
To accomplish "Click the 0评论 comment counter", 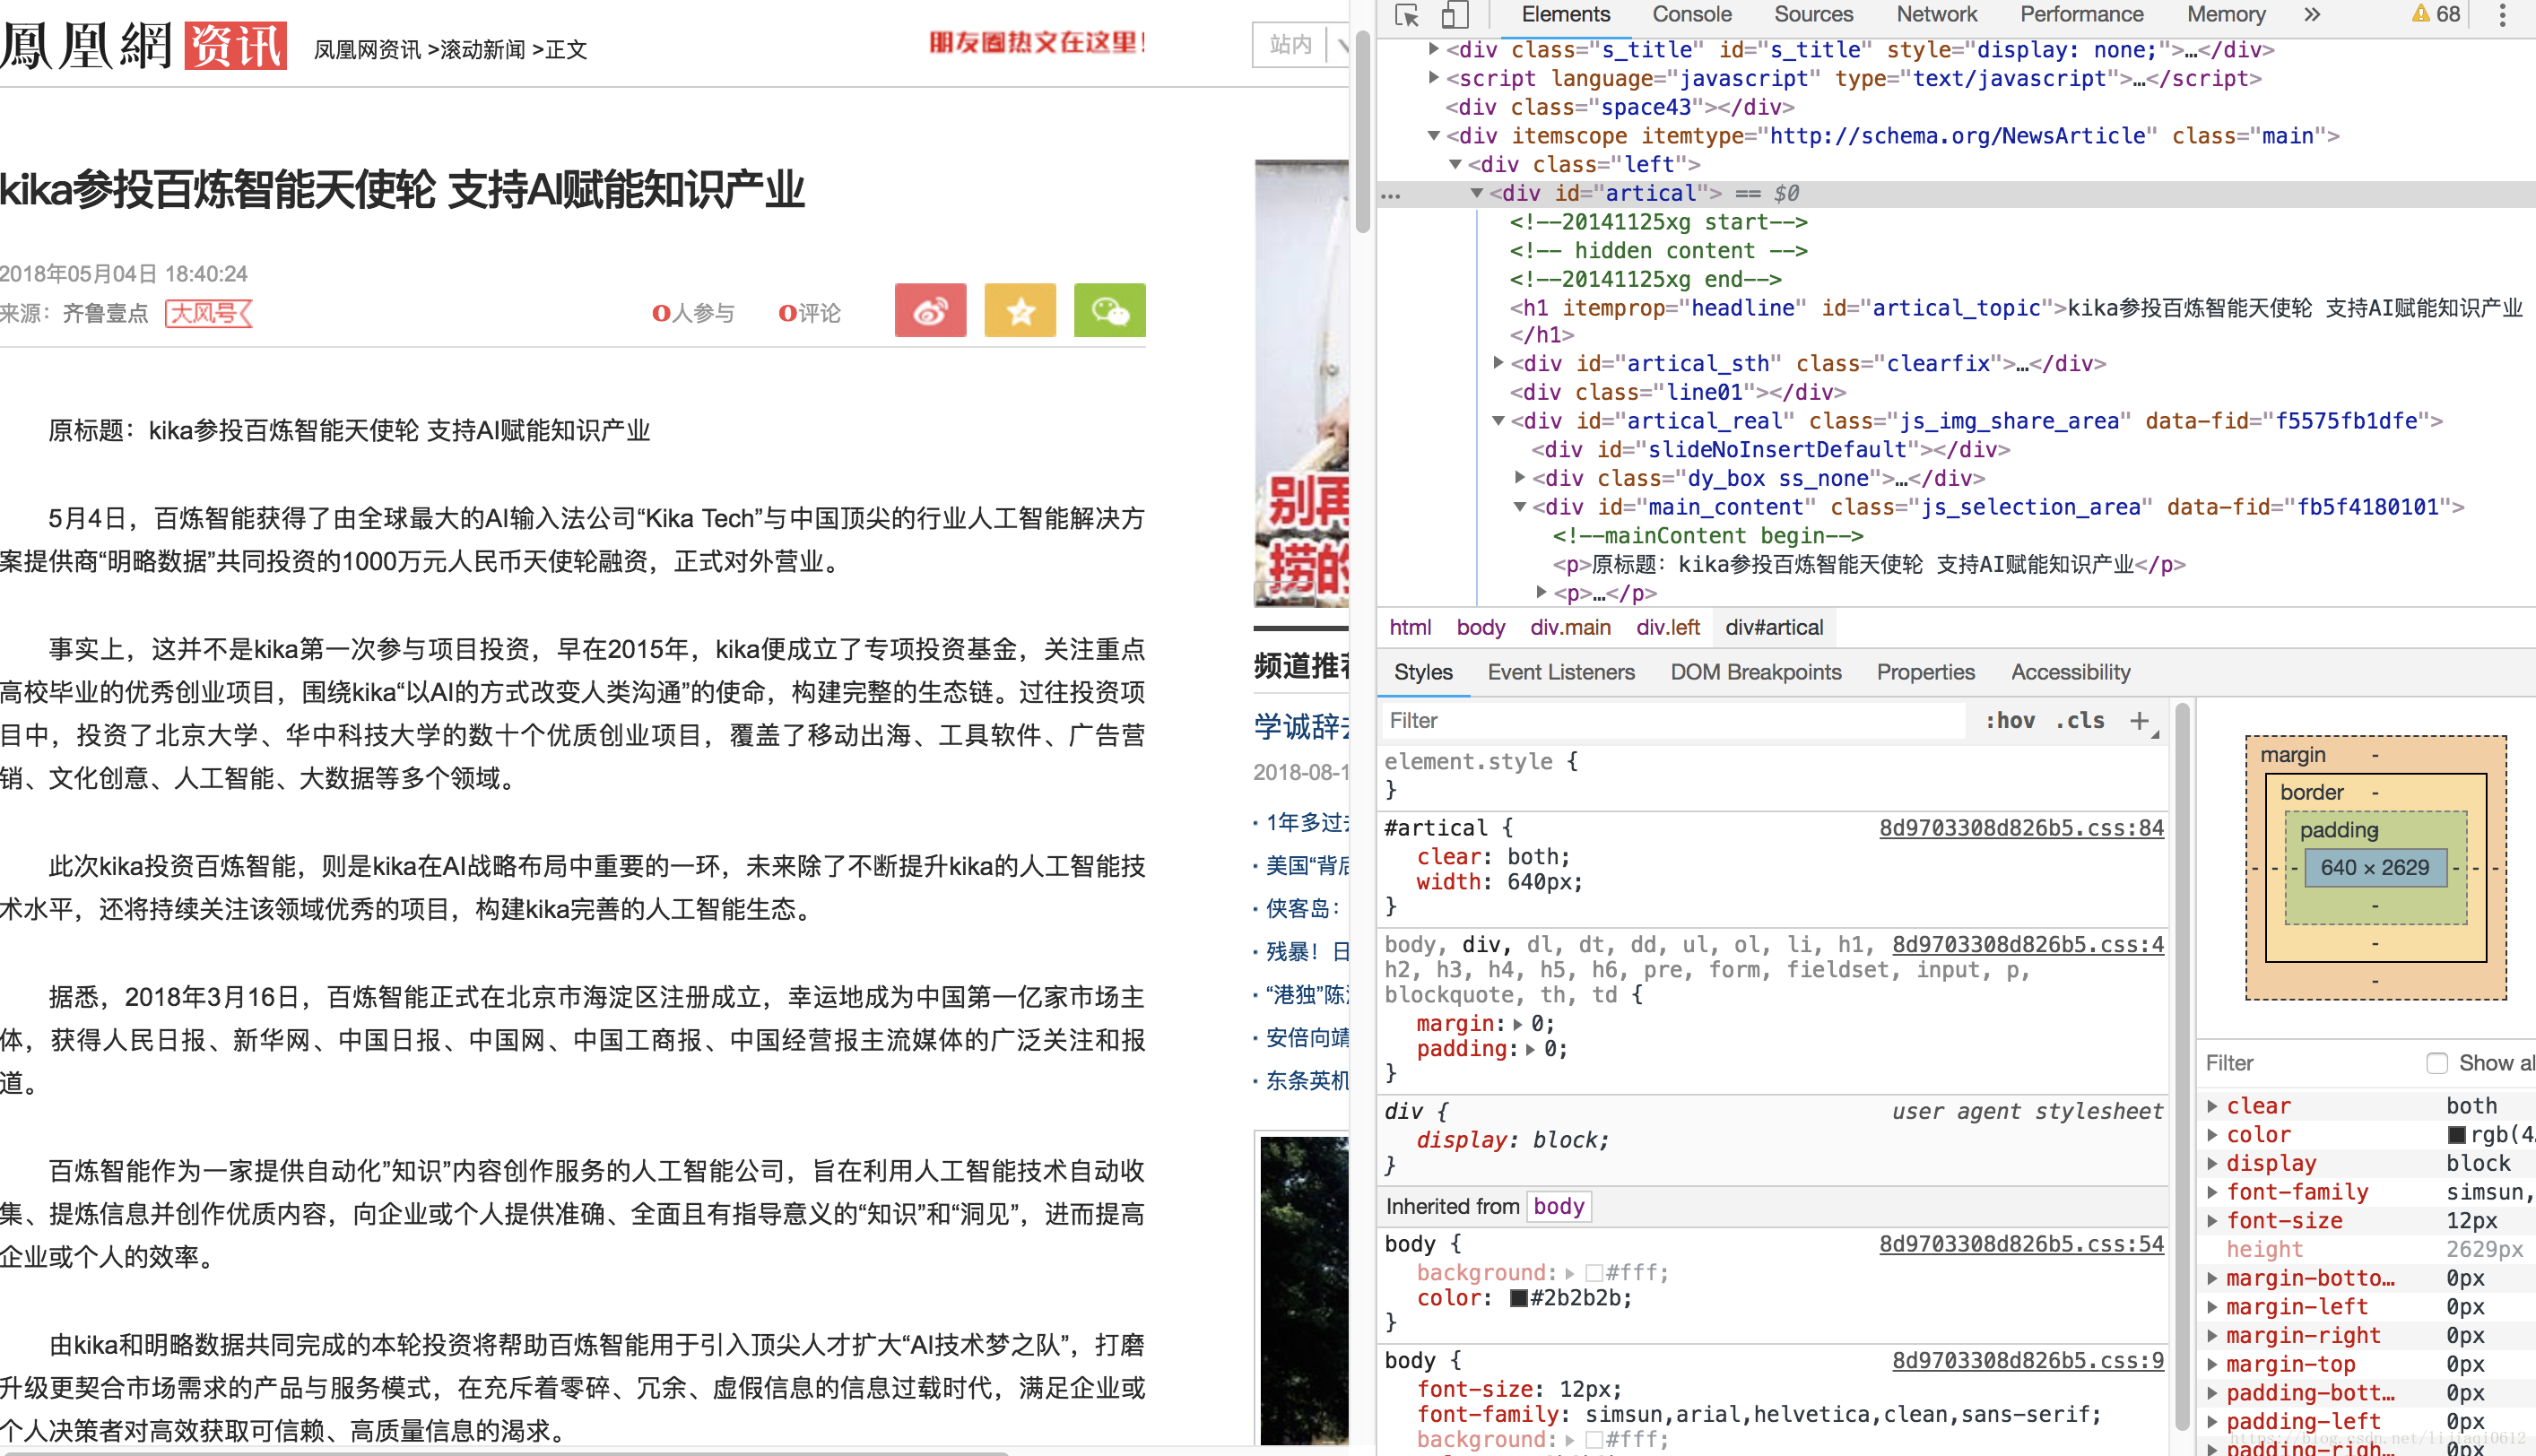I will 808,313.
